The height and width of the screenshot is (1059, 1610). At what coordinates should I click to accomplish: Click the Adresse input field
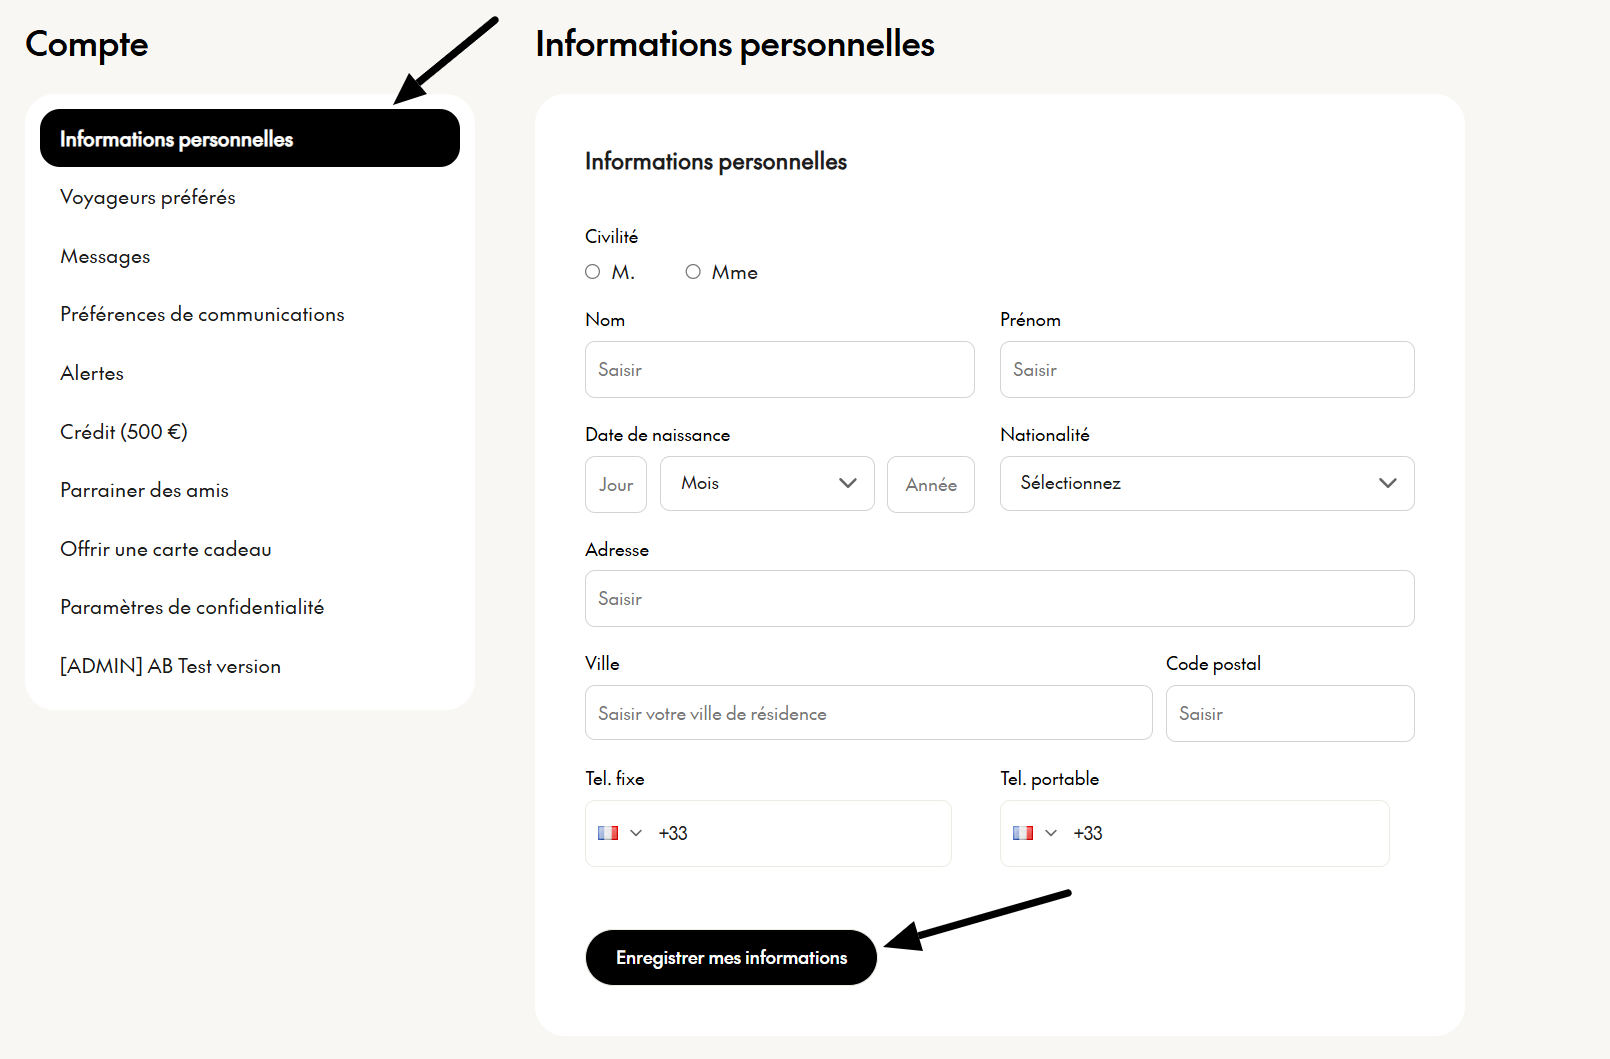(x=1000, y=599)
